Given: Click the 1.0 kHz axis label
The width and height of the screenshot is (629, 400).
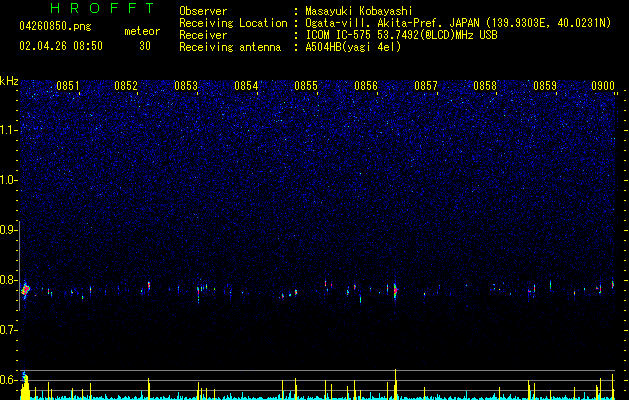Looking at the screenshot, I should coord(8,180).
